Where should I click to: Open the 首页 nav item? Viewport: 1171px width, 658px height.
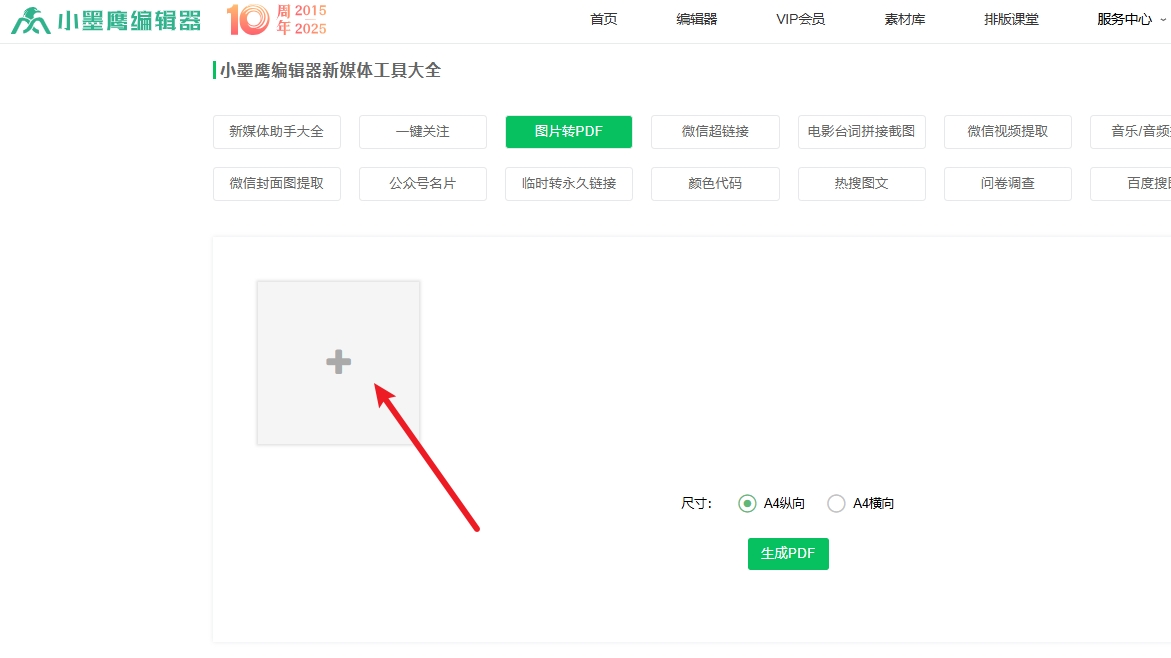coord(603,19)
